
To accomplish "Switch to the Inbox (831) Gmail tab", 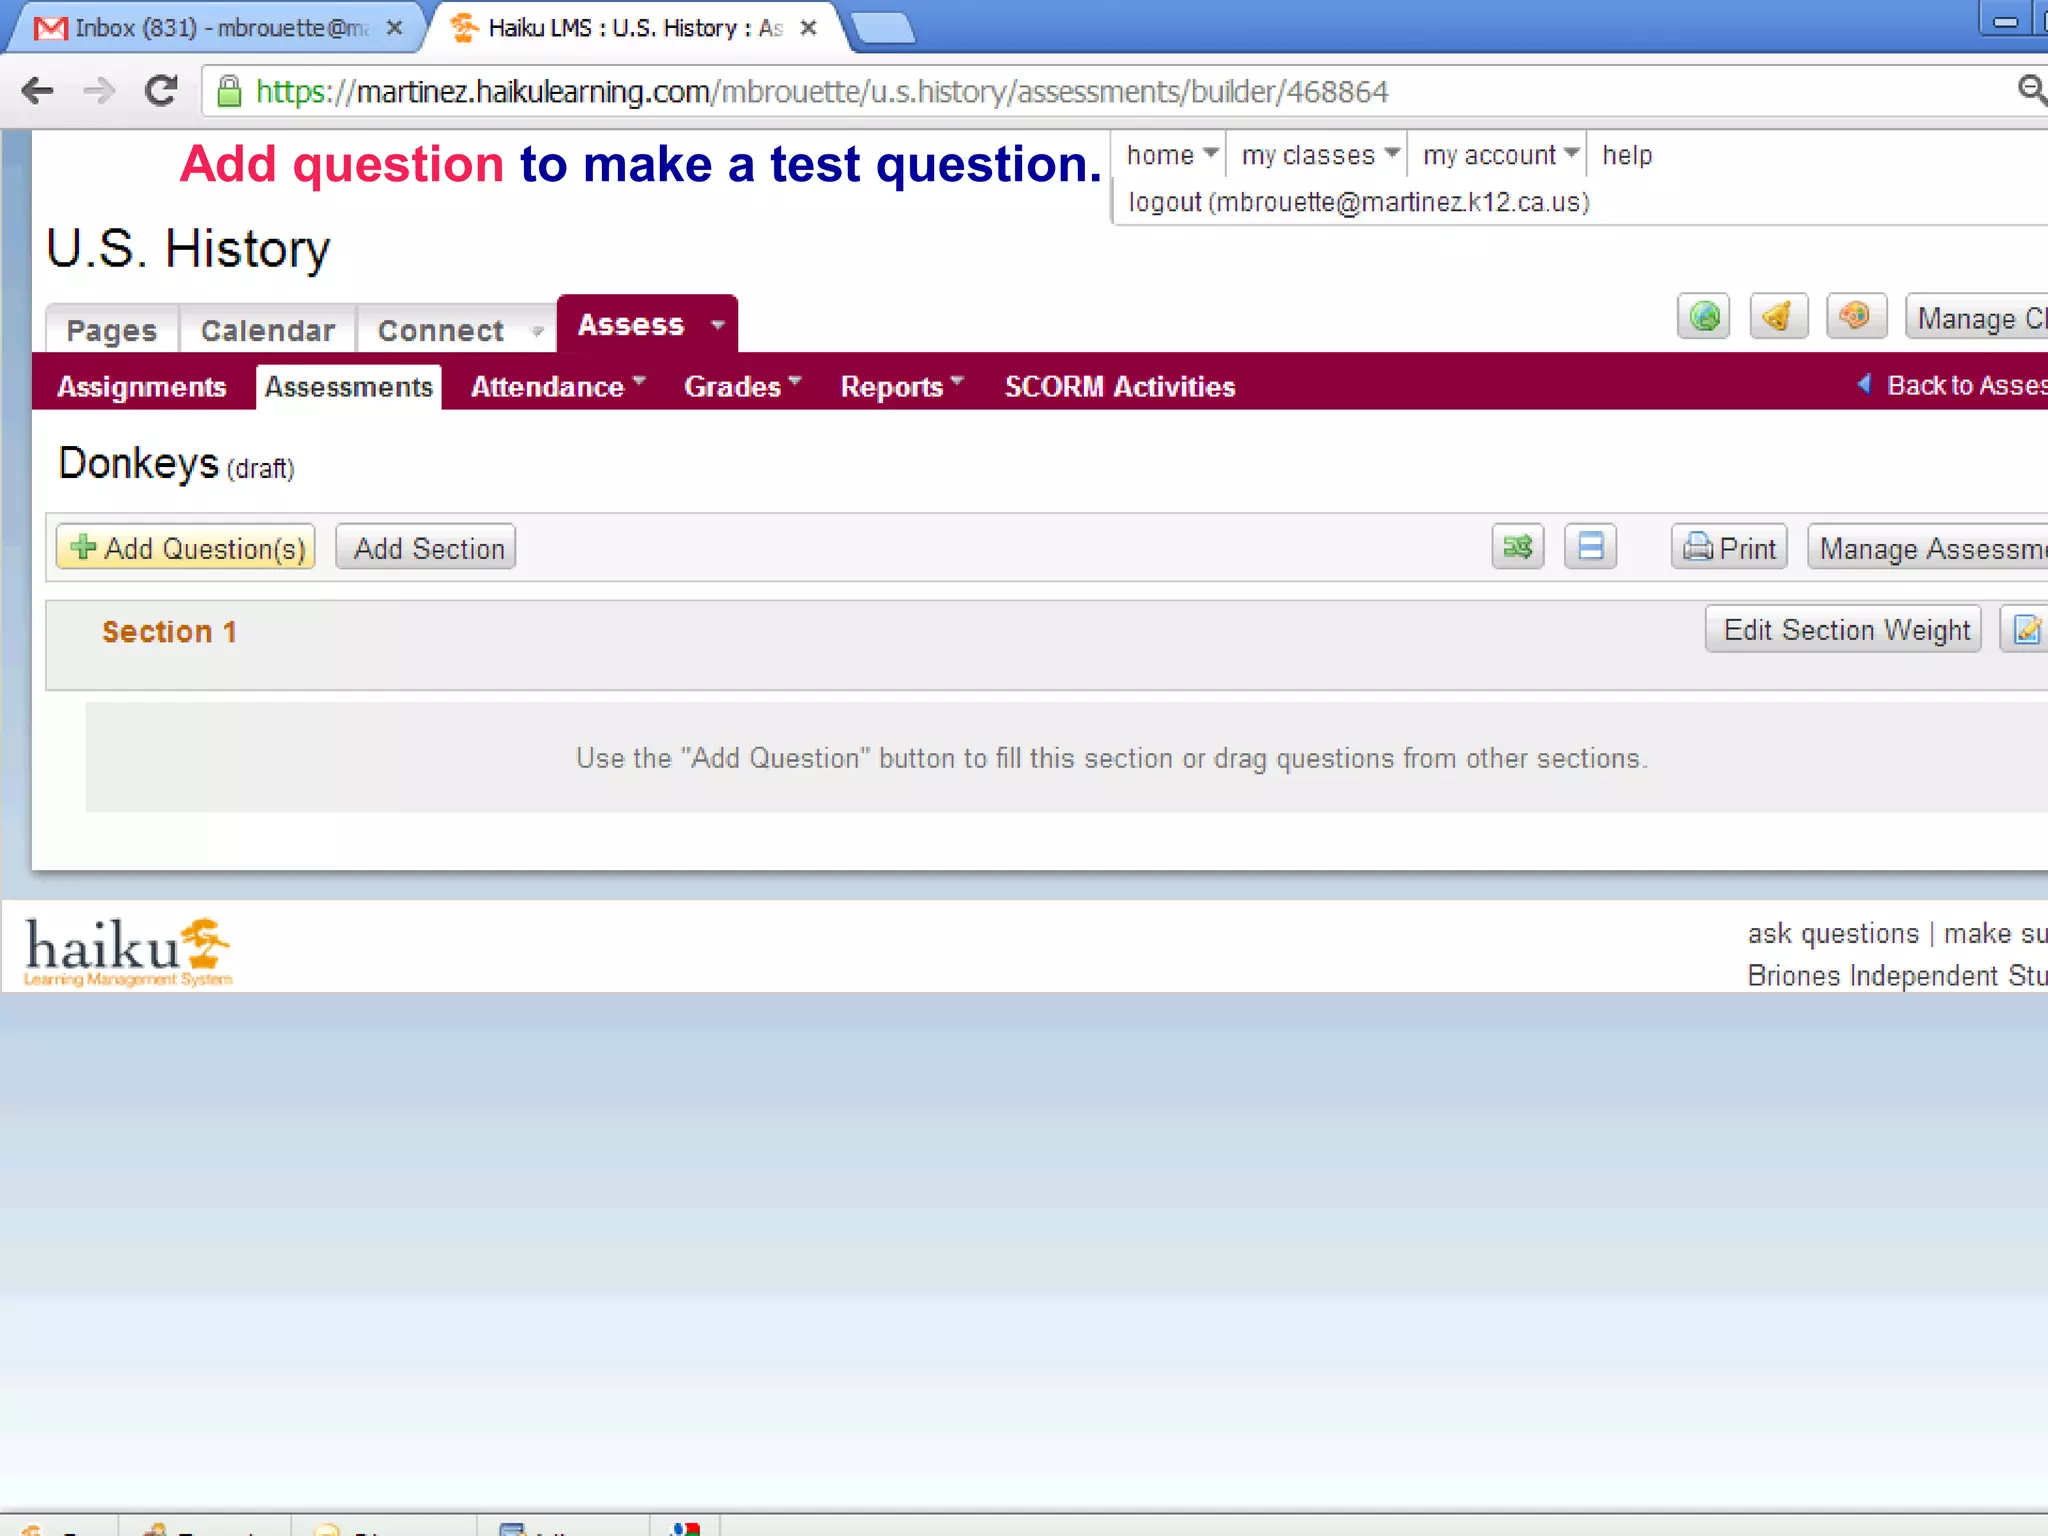I will click(217, 28).
